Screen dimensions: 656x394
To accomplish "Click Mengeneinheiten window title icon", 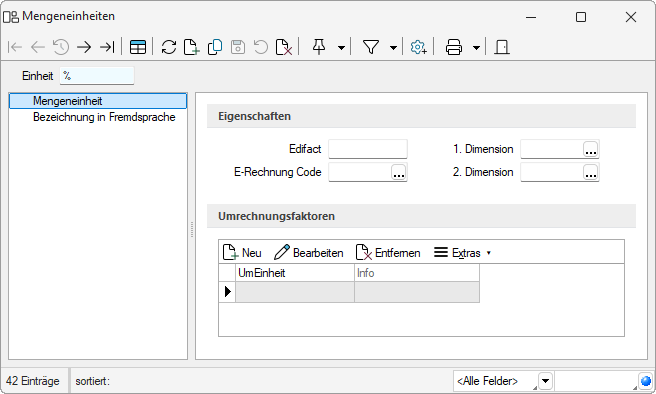I will [x=11, y=17].
